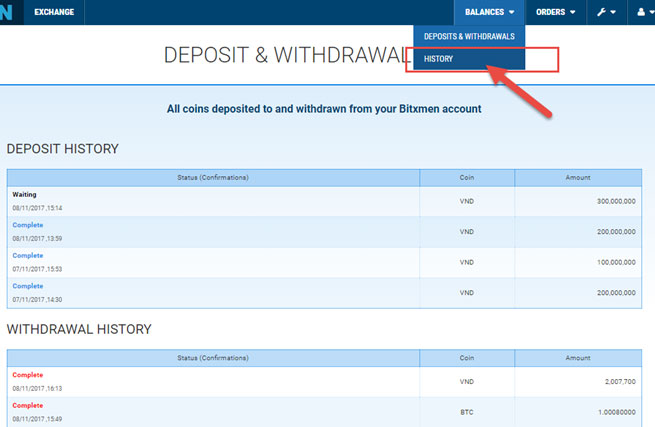
Task: Sort deposit history by Status (Confirmations) header
Action: [x=211, y=177]
